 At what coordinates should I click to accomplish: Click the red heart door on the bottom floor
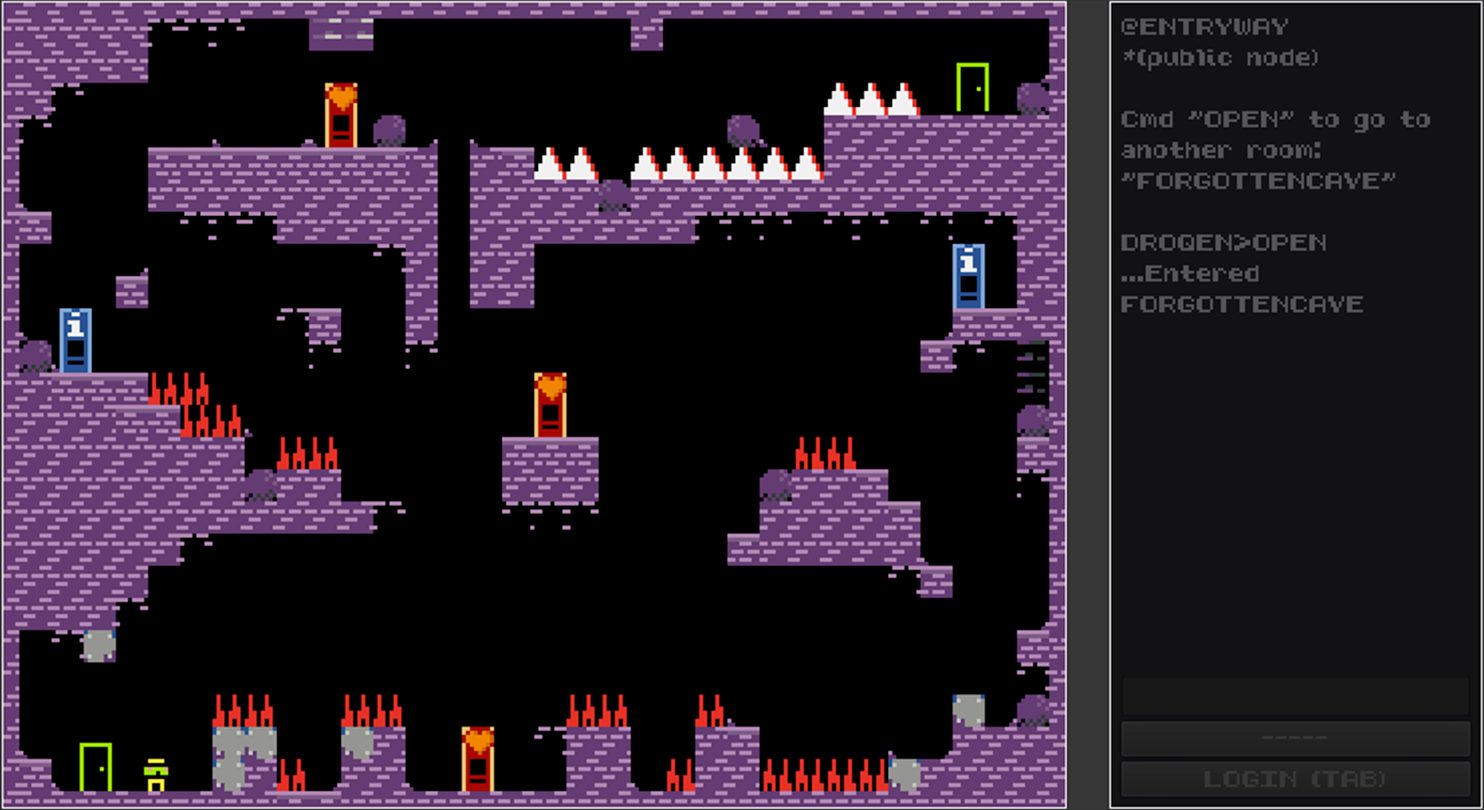[x=478, y=759]
